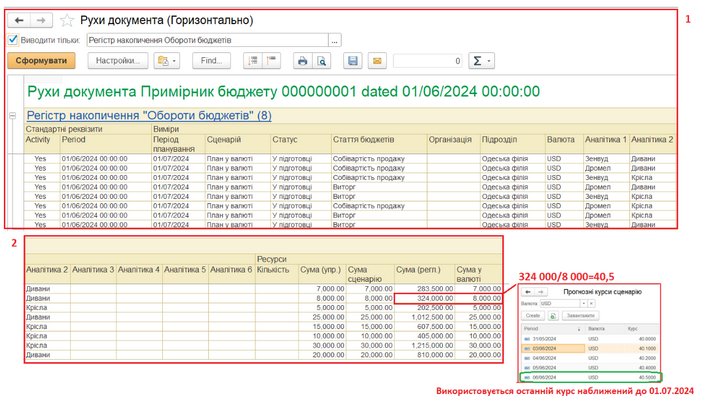Click the register name input field
Image resolution: width=710 pixels, height=401 pixels.
[x=205, y=40]
